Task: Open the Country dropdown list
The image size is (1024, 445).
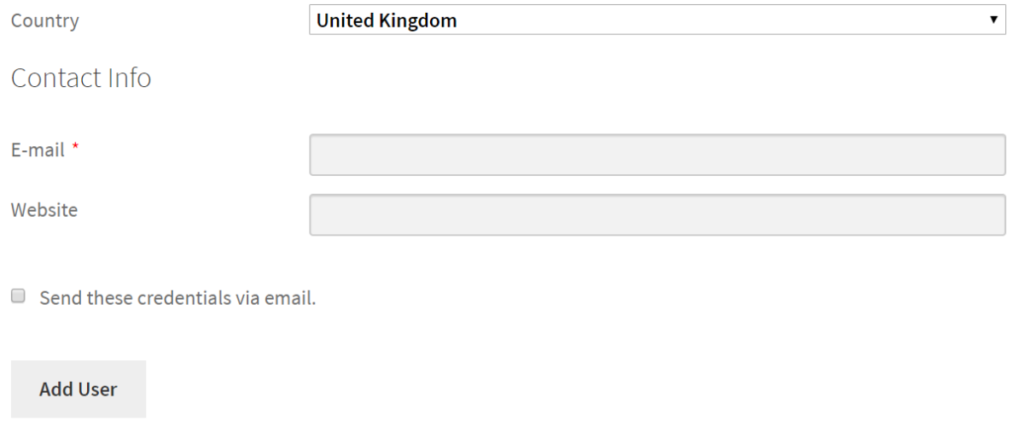Action: pyautogui.click(x=657, y=20)
